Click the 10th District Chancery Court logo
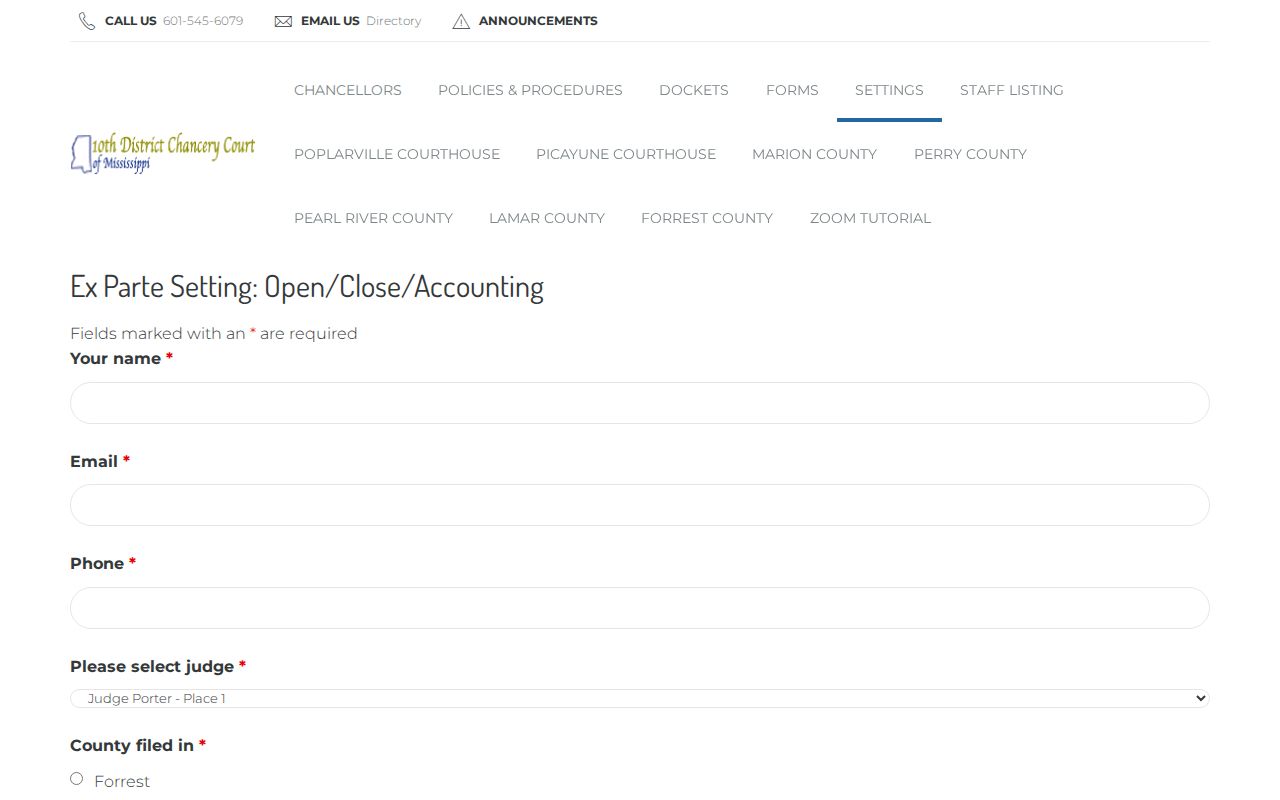Viewport: 1280px width, 800px height. (163, 154)
